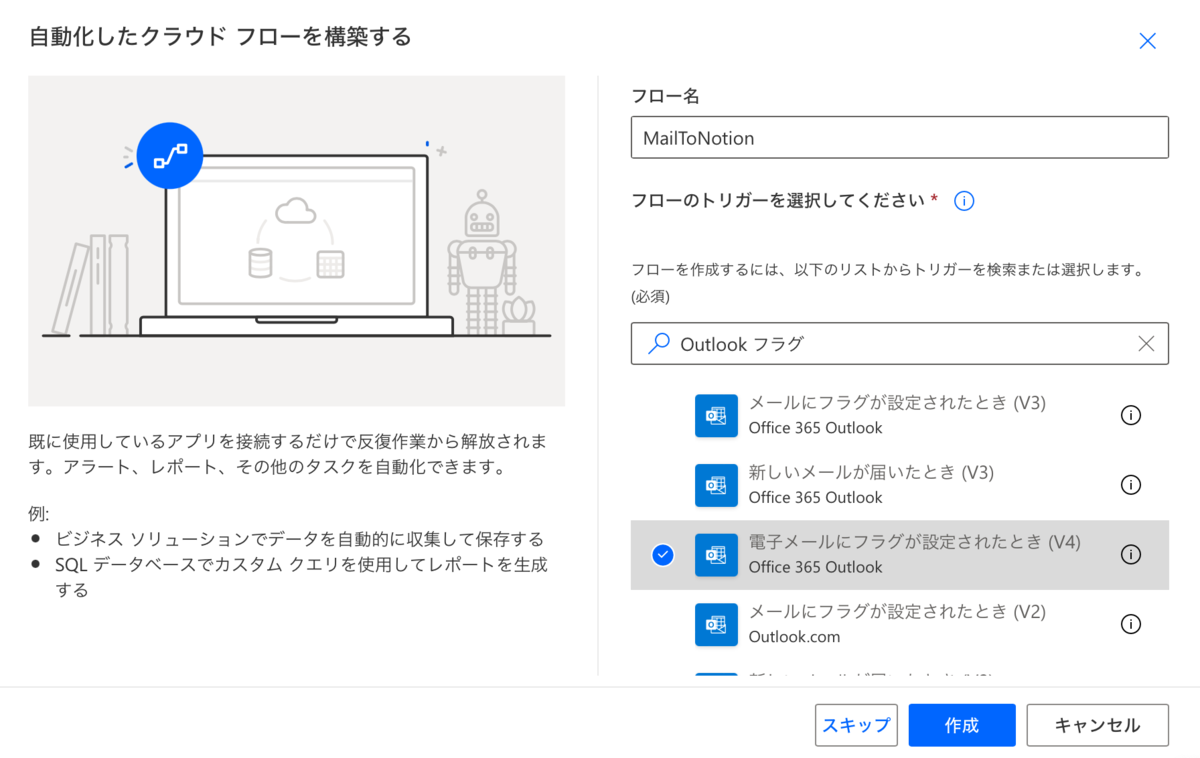Viewport: 1200px width, 758px height.
Task: Focus the trigger search box
Action: pyautogui.click(x=899, y=344)
